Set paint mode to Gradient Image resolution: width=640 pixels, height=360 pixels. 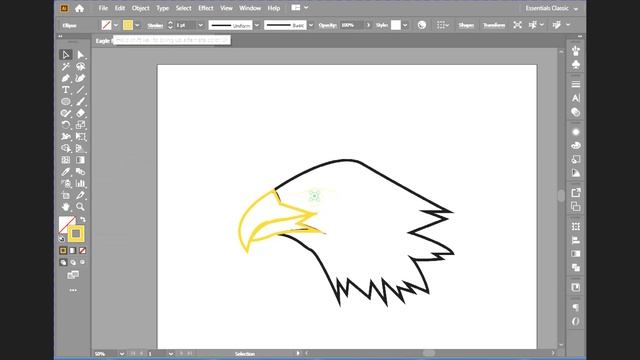coord(73,250)
